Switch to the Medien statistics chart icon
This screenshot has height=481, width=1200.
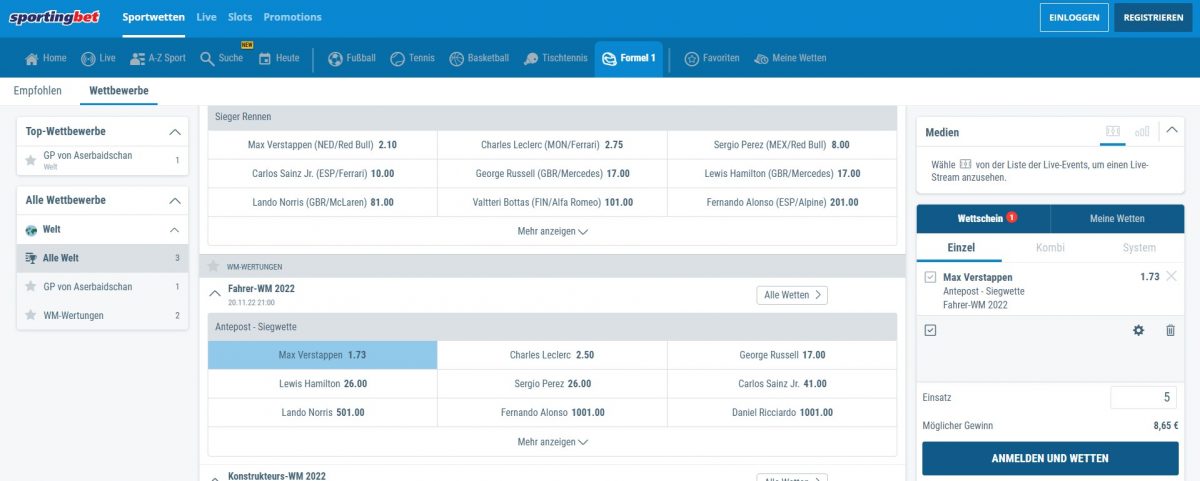pyautogui.click(x=1142, y=131)
